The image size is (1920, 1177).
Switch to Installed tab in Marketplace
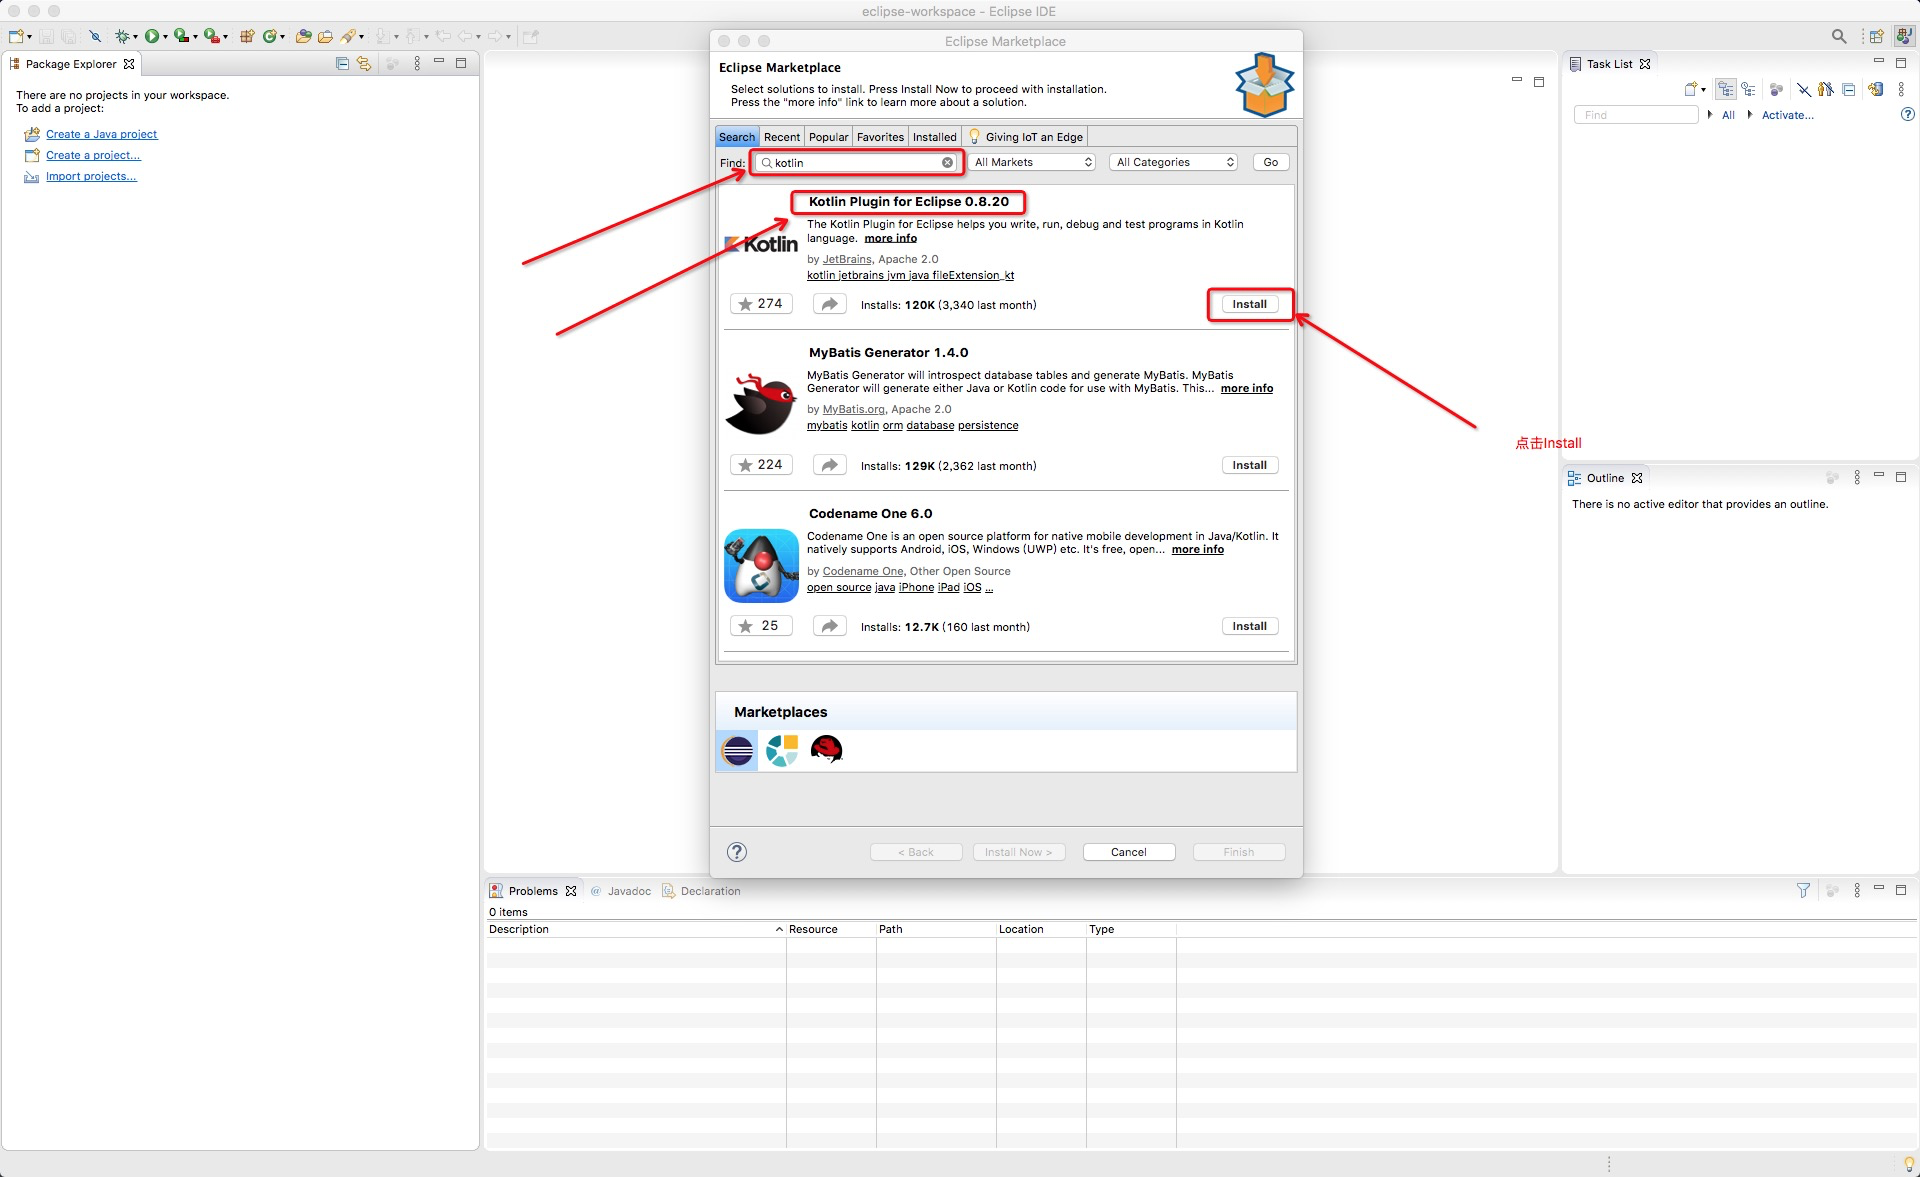[934, 137]
